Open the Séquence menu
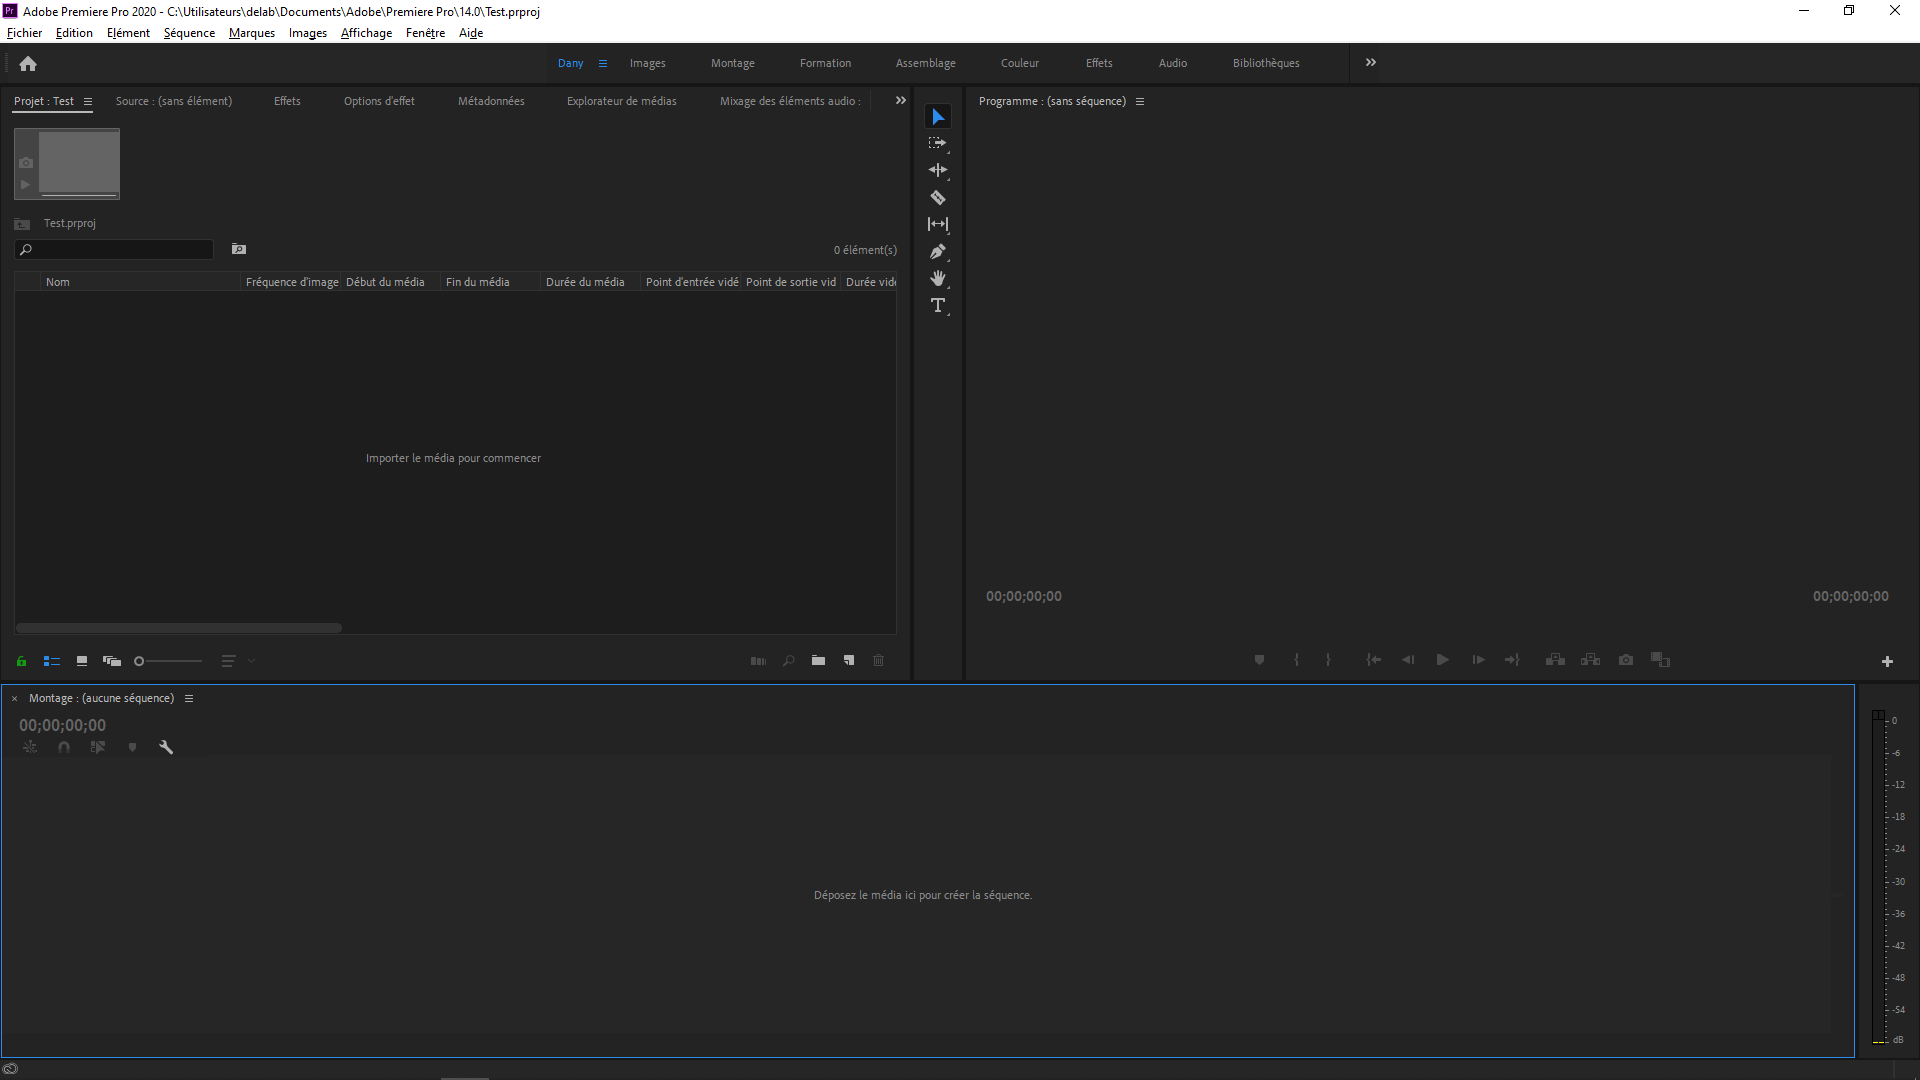 [x=189, y=33]
